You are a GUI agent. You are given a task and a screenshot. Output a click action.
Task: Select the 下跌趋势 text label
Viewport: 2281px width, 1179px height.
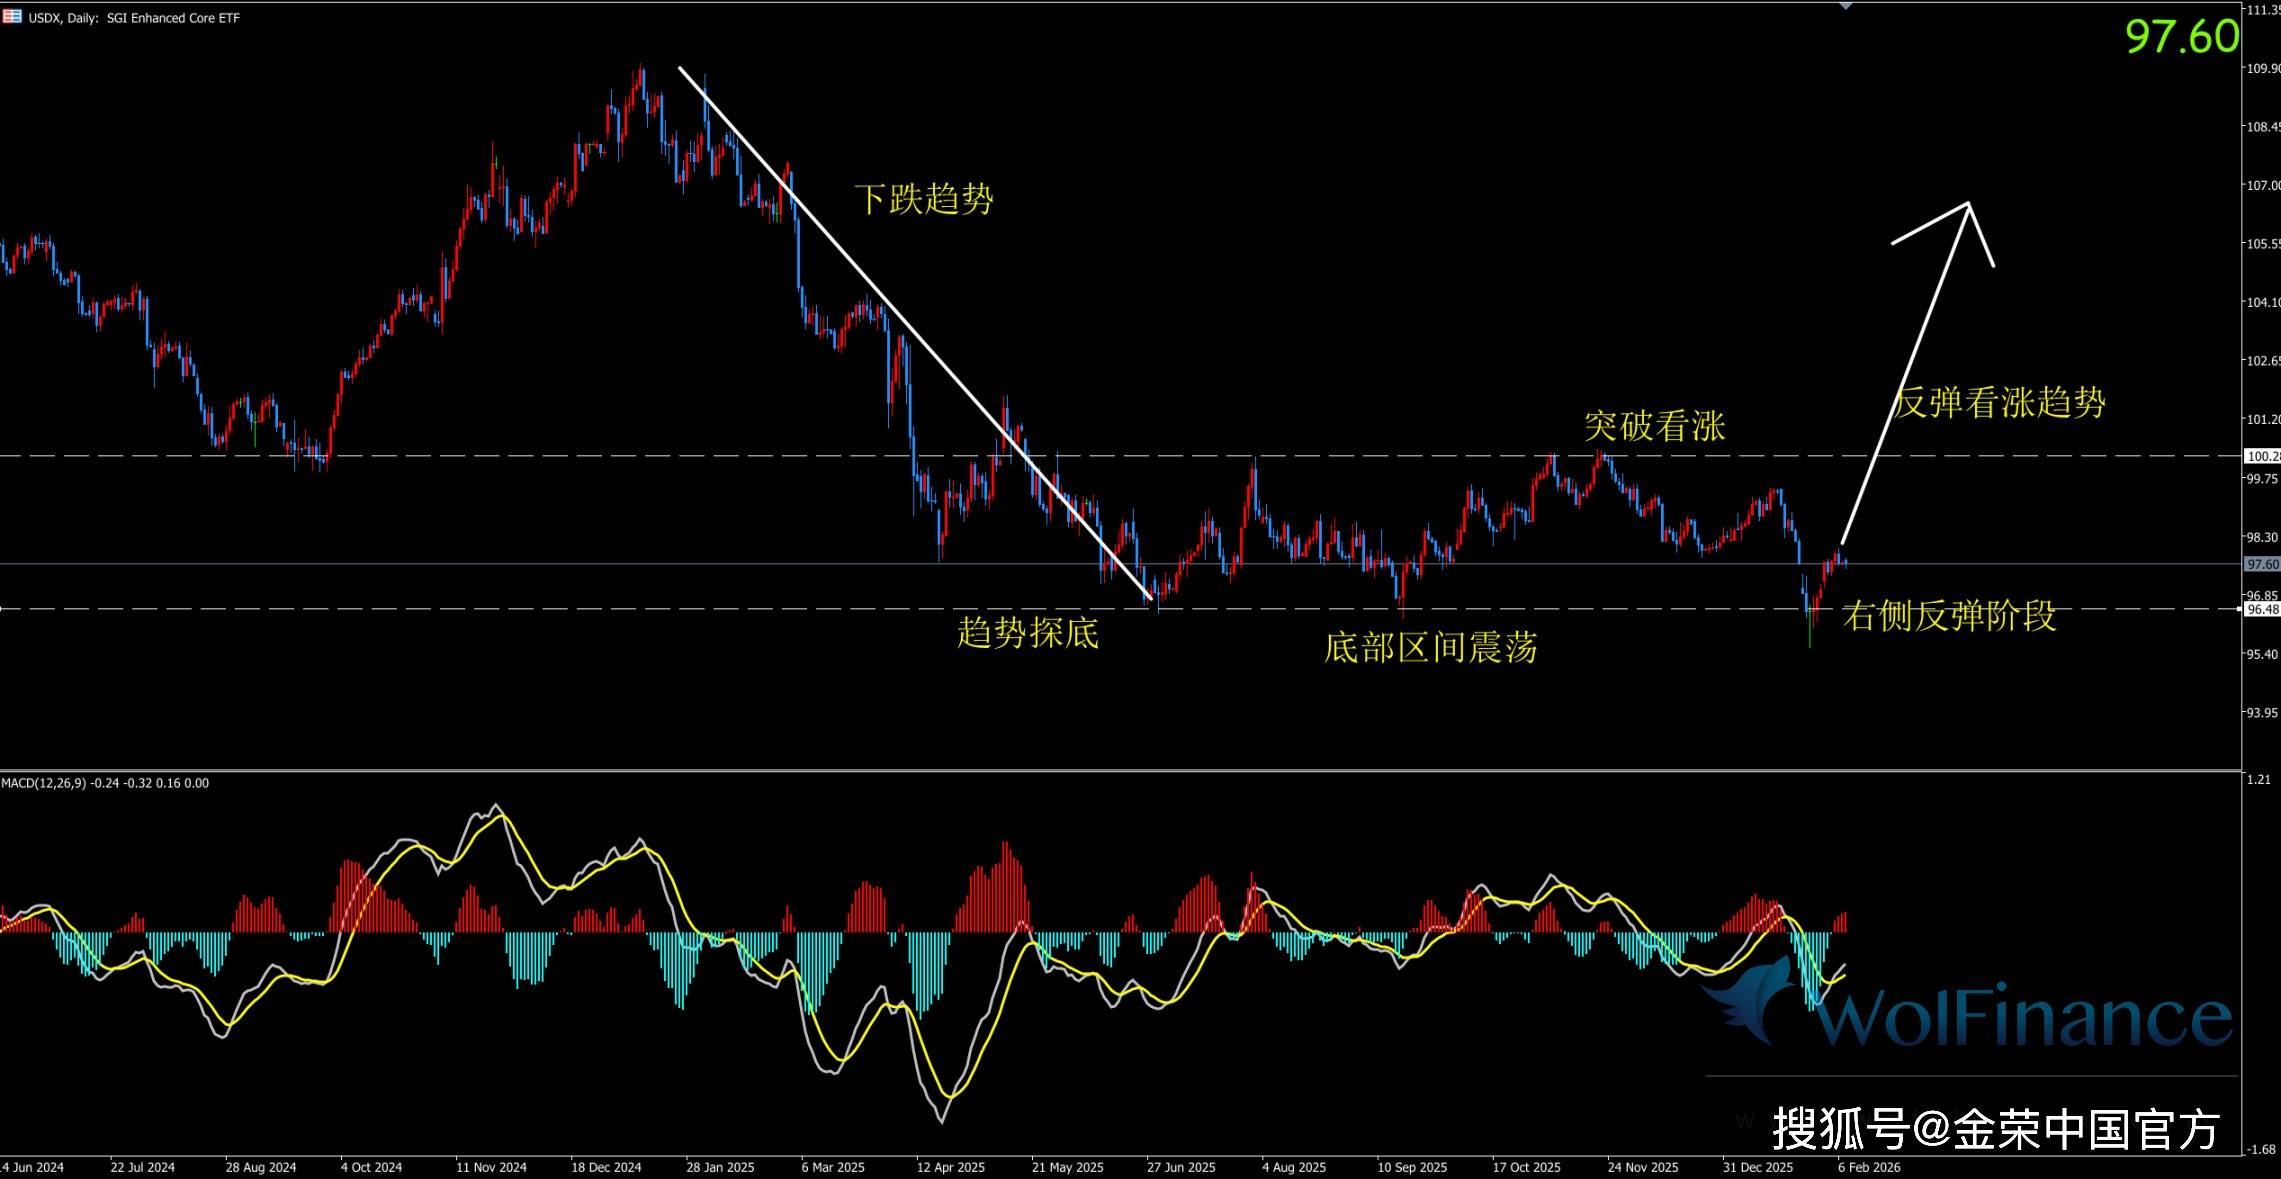click(x=923, y=199)
